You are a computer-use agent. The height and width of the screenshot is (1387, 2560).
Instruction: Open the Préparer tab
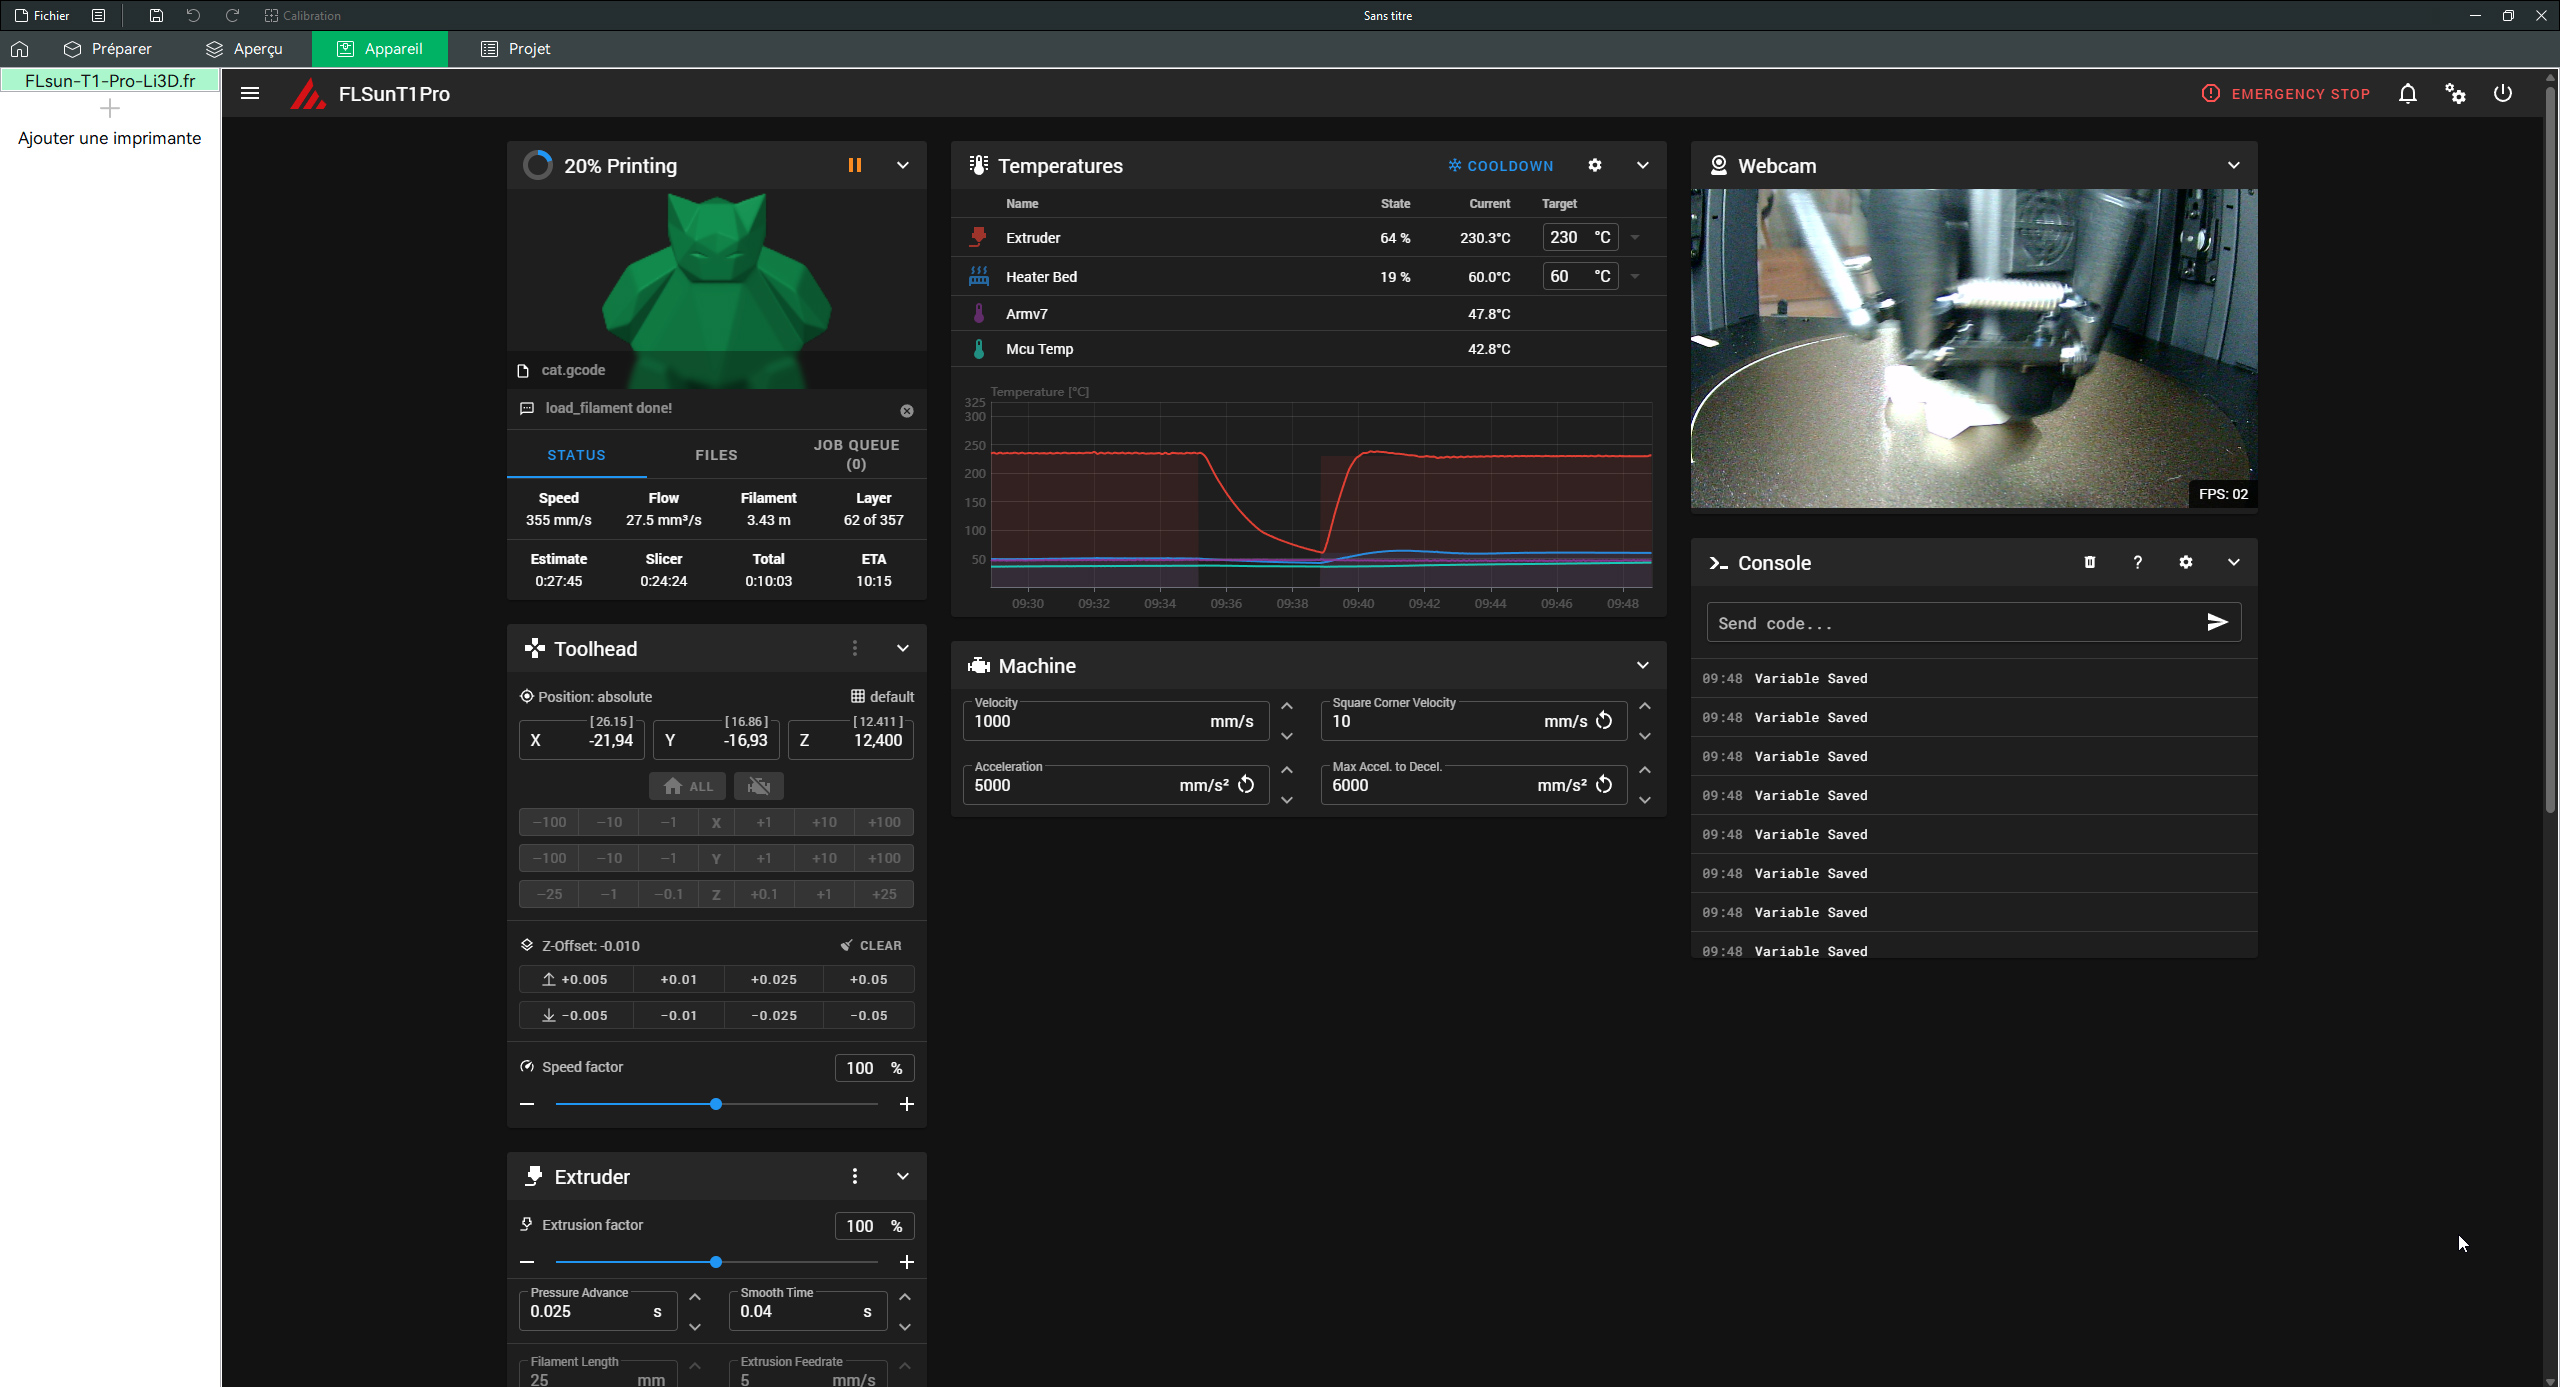click(107, 49)
